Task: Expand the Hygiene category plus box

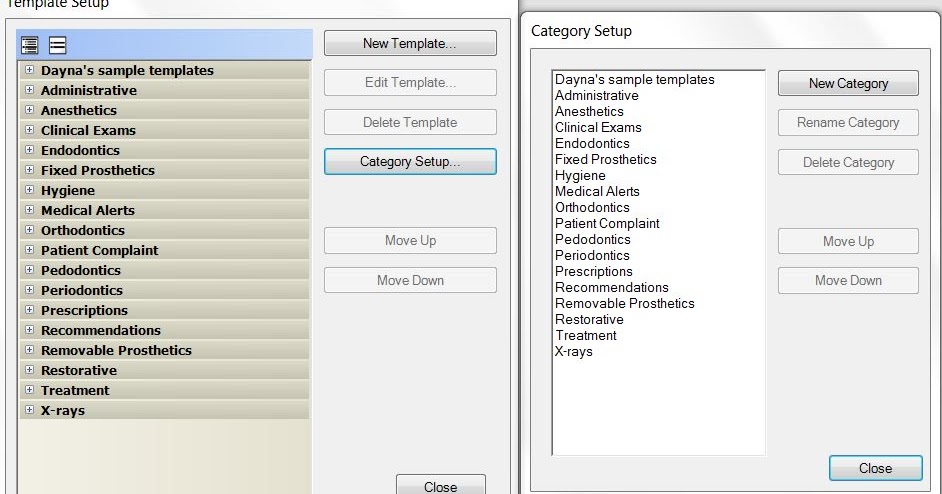Action: [x=29, y=190]
